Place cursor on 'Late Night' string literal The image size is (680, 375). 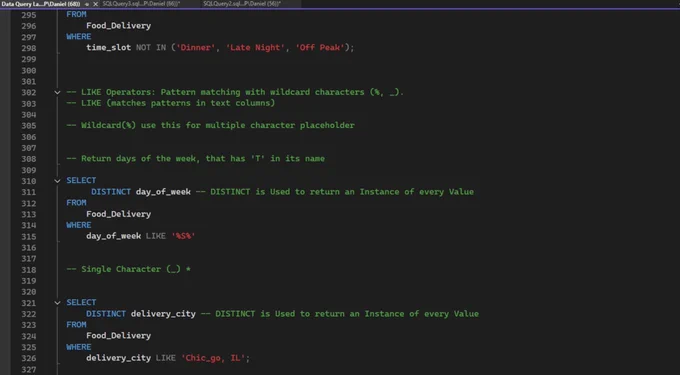(255, 48)
